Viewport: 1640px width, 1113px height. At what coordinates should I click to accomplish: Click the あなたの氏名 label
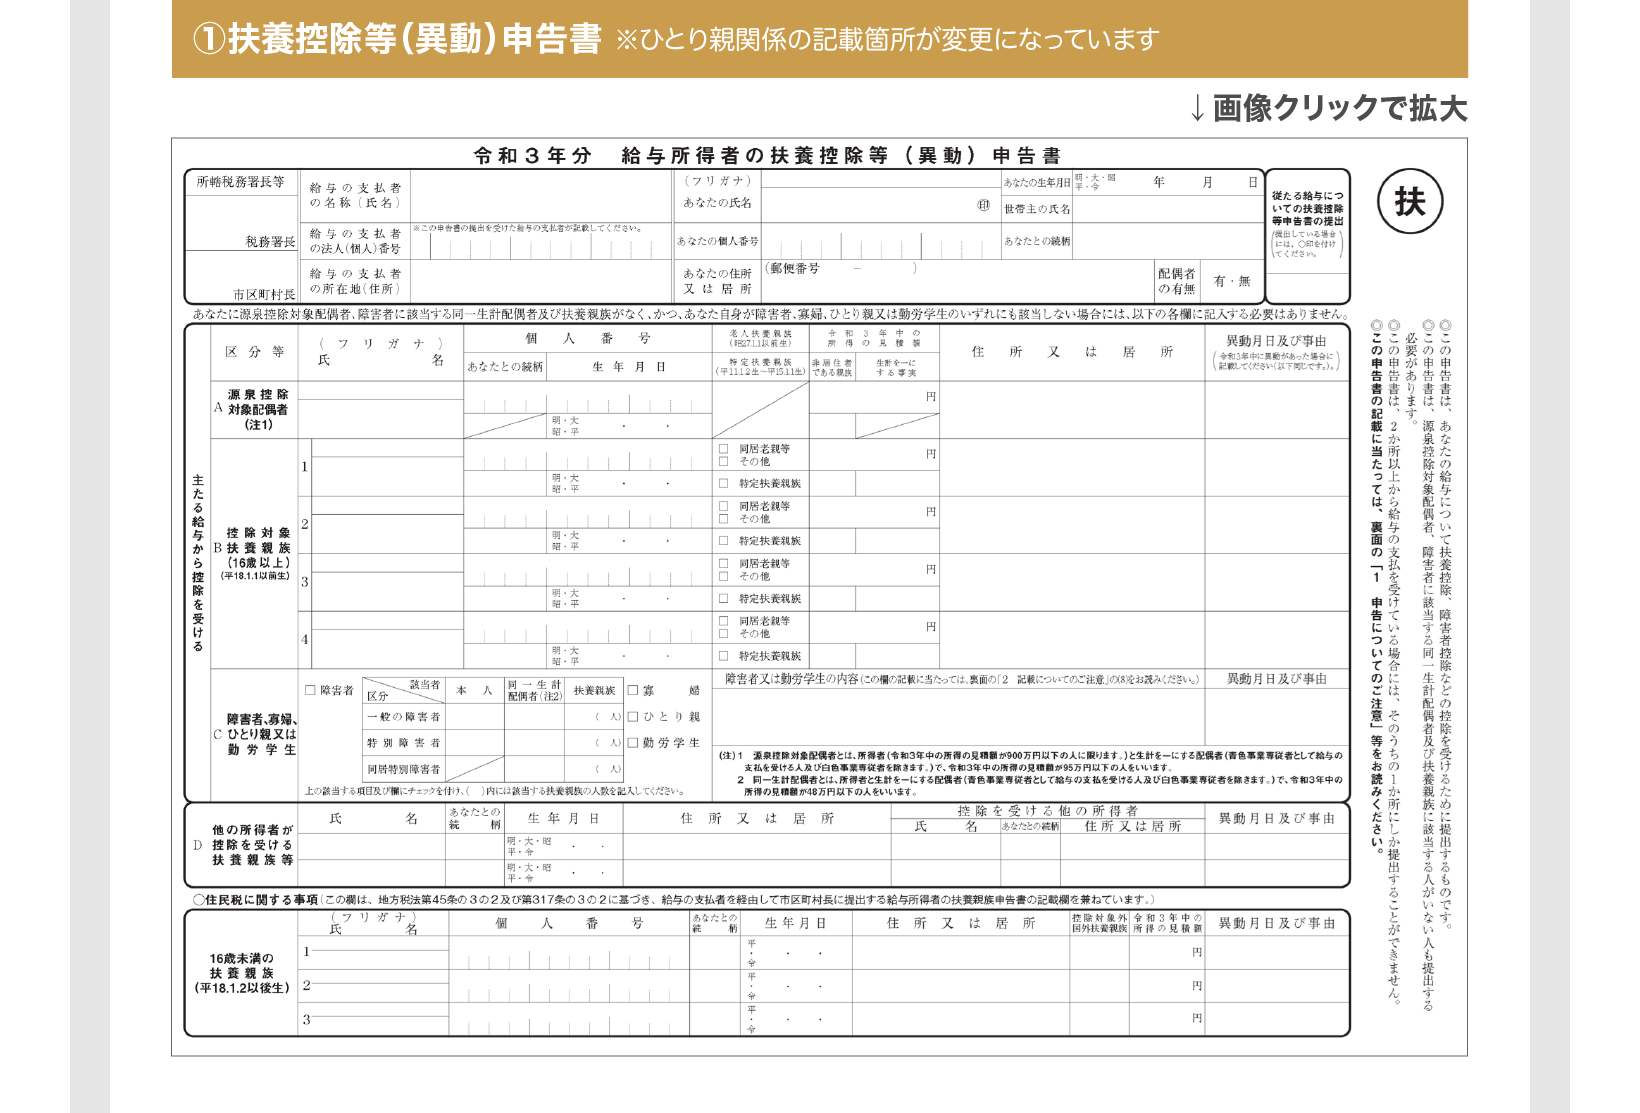tap(717, 203)
